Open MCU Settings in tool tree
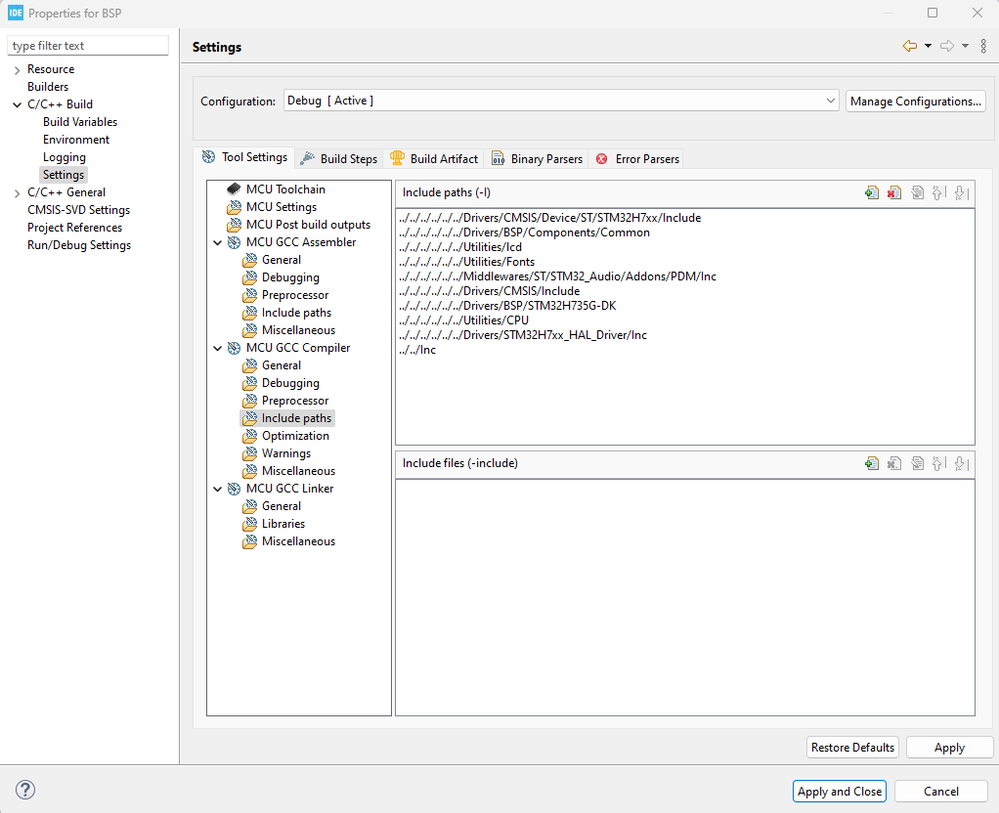This screenshot has height=813, width=999. pos(272,207)
